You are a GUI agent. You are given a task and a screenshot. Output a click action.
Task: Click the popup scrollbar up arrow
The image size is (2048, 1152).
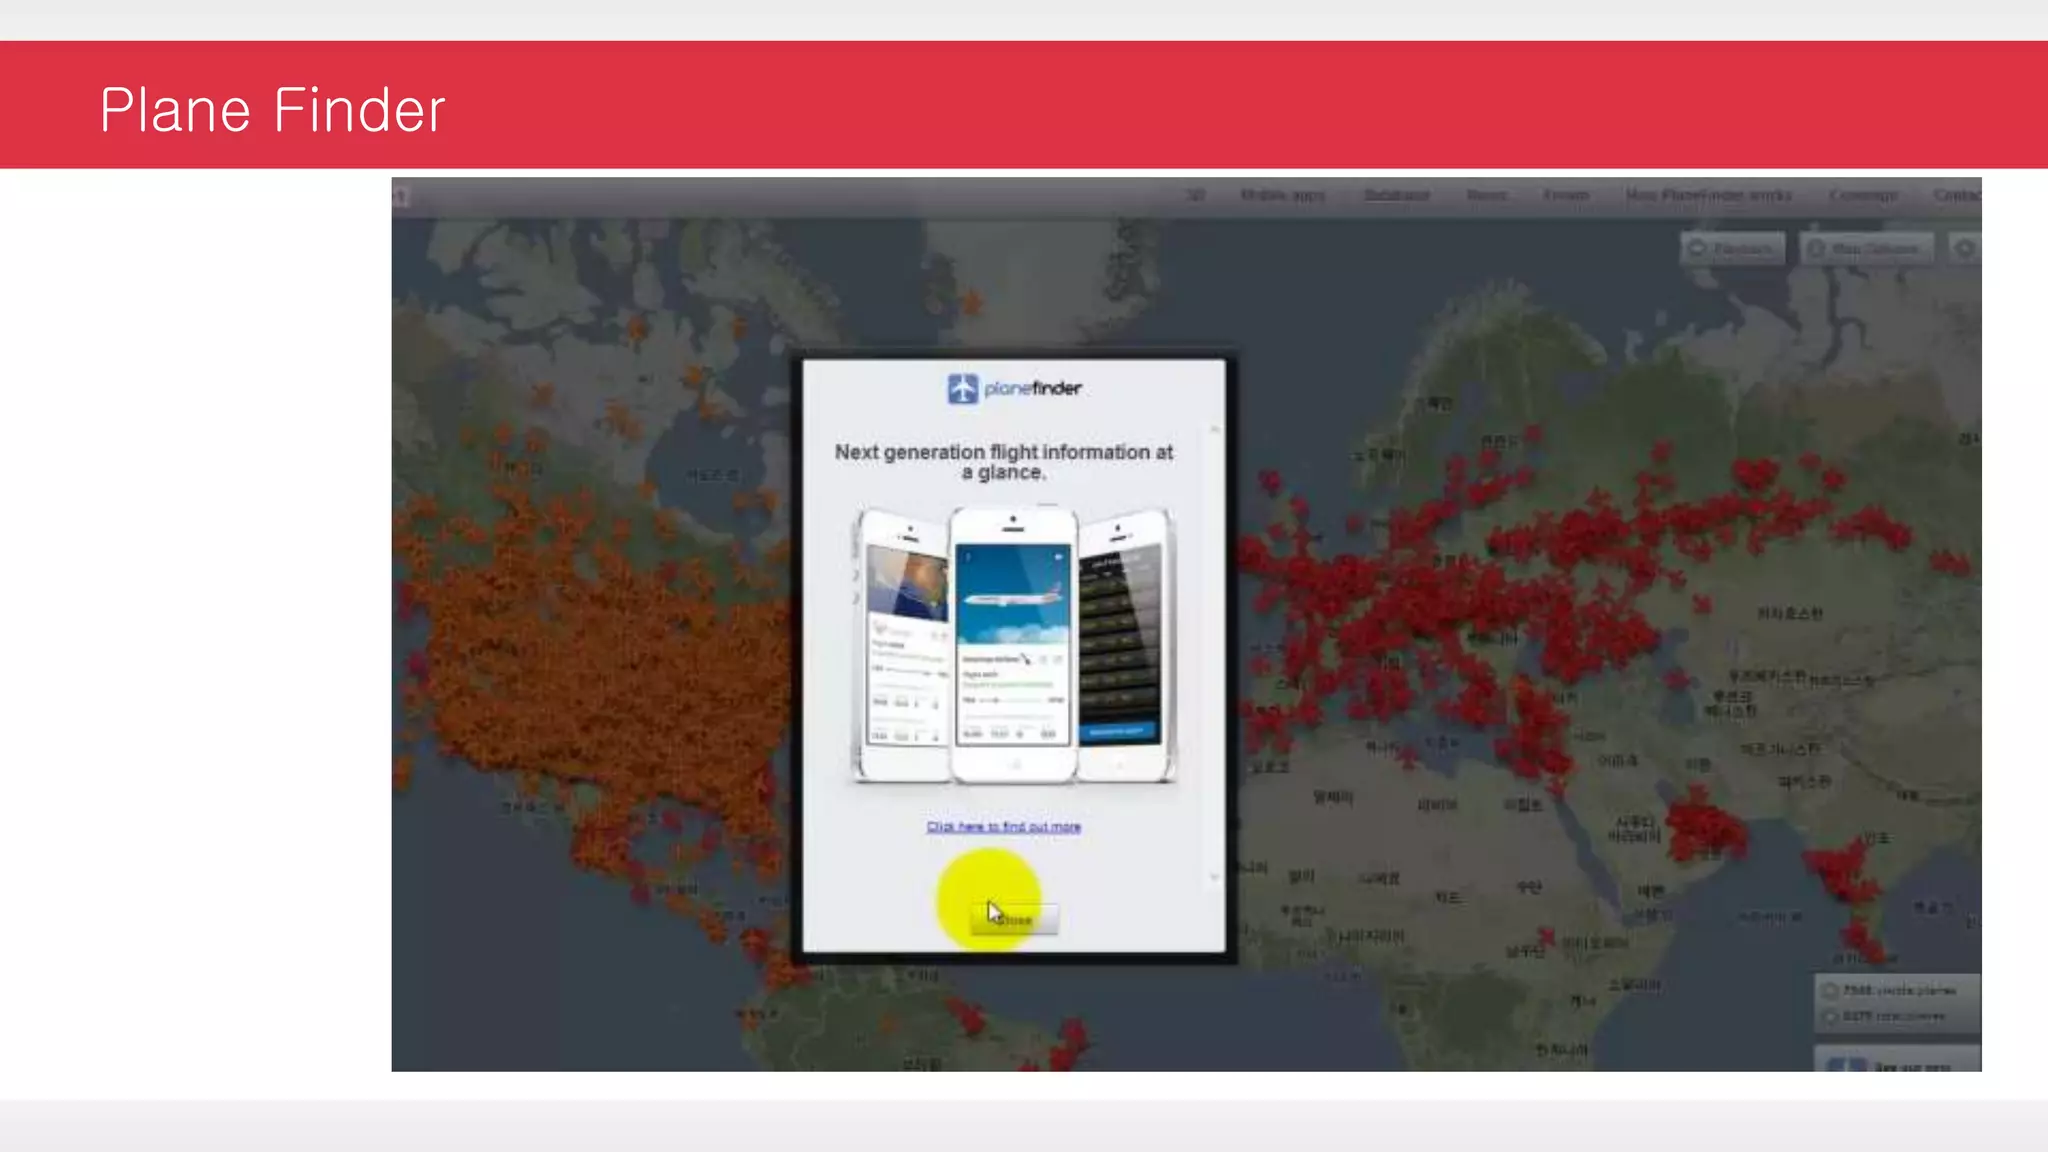(1215, 429)
